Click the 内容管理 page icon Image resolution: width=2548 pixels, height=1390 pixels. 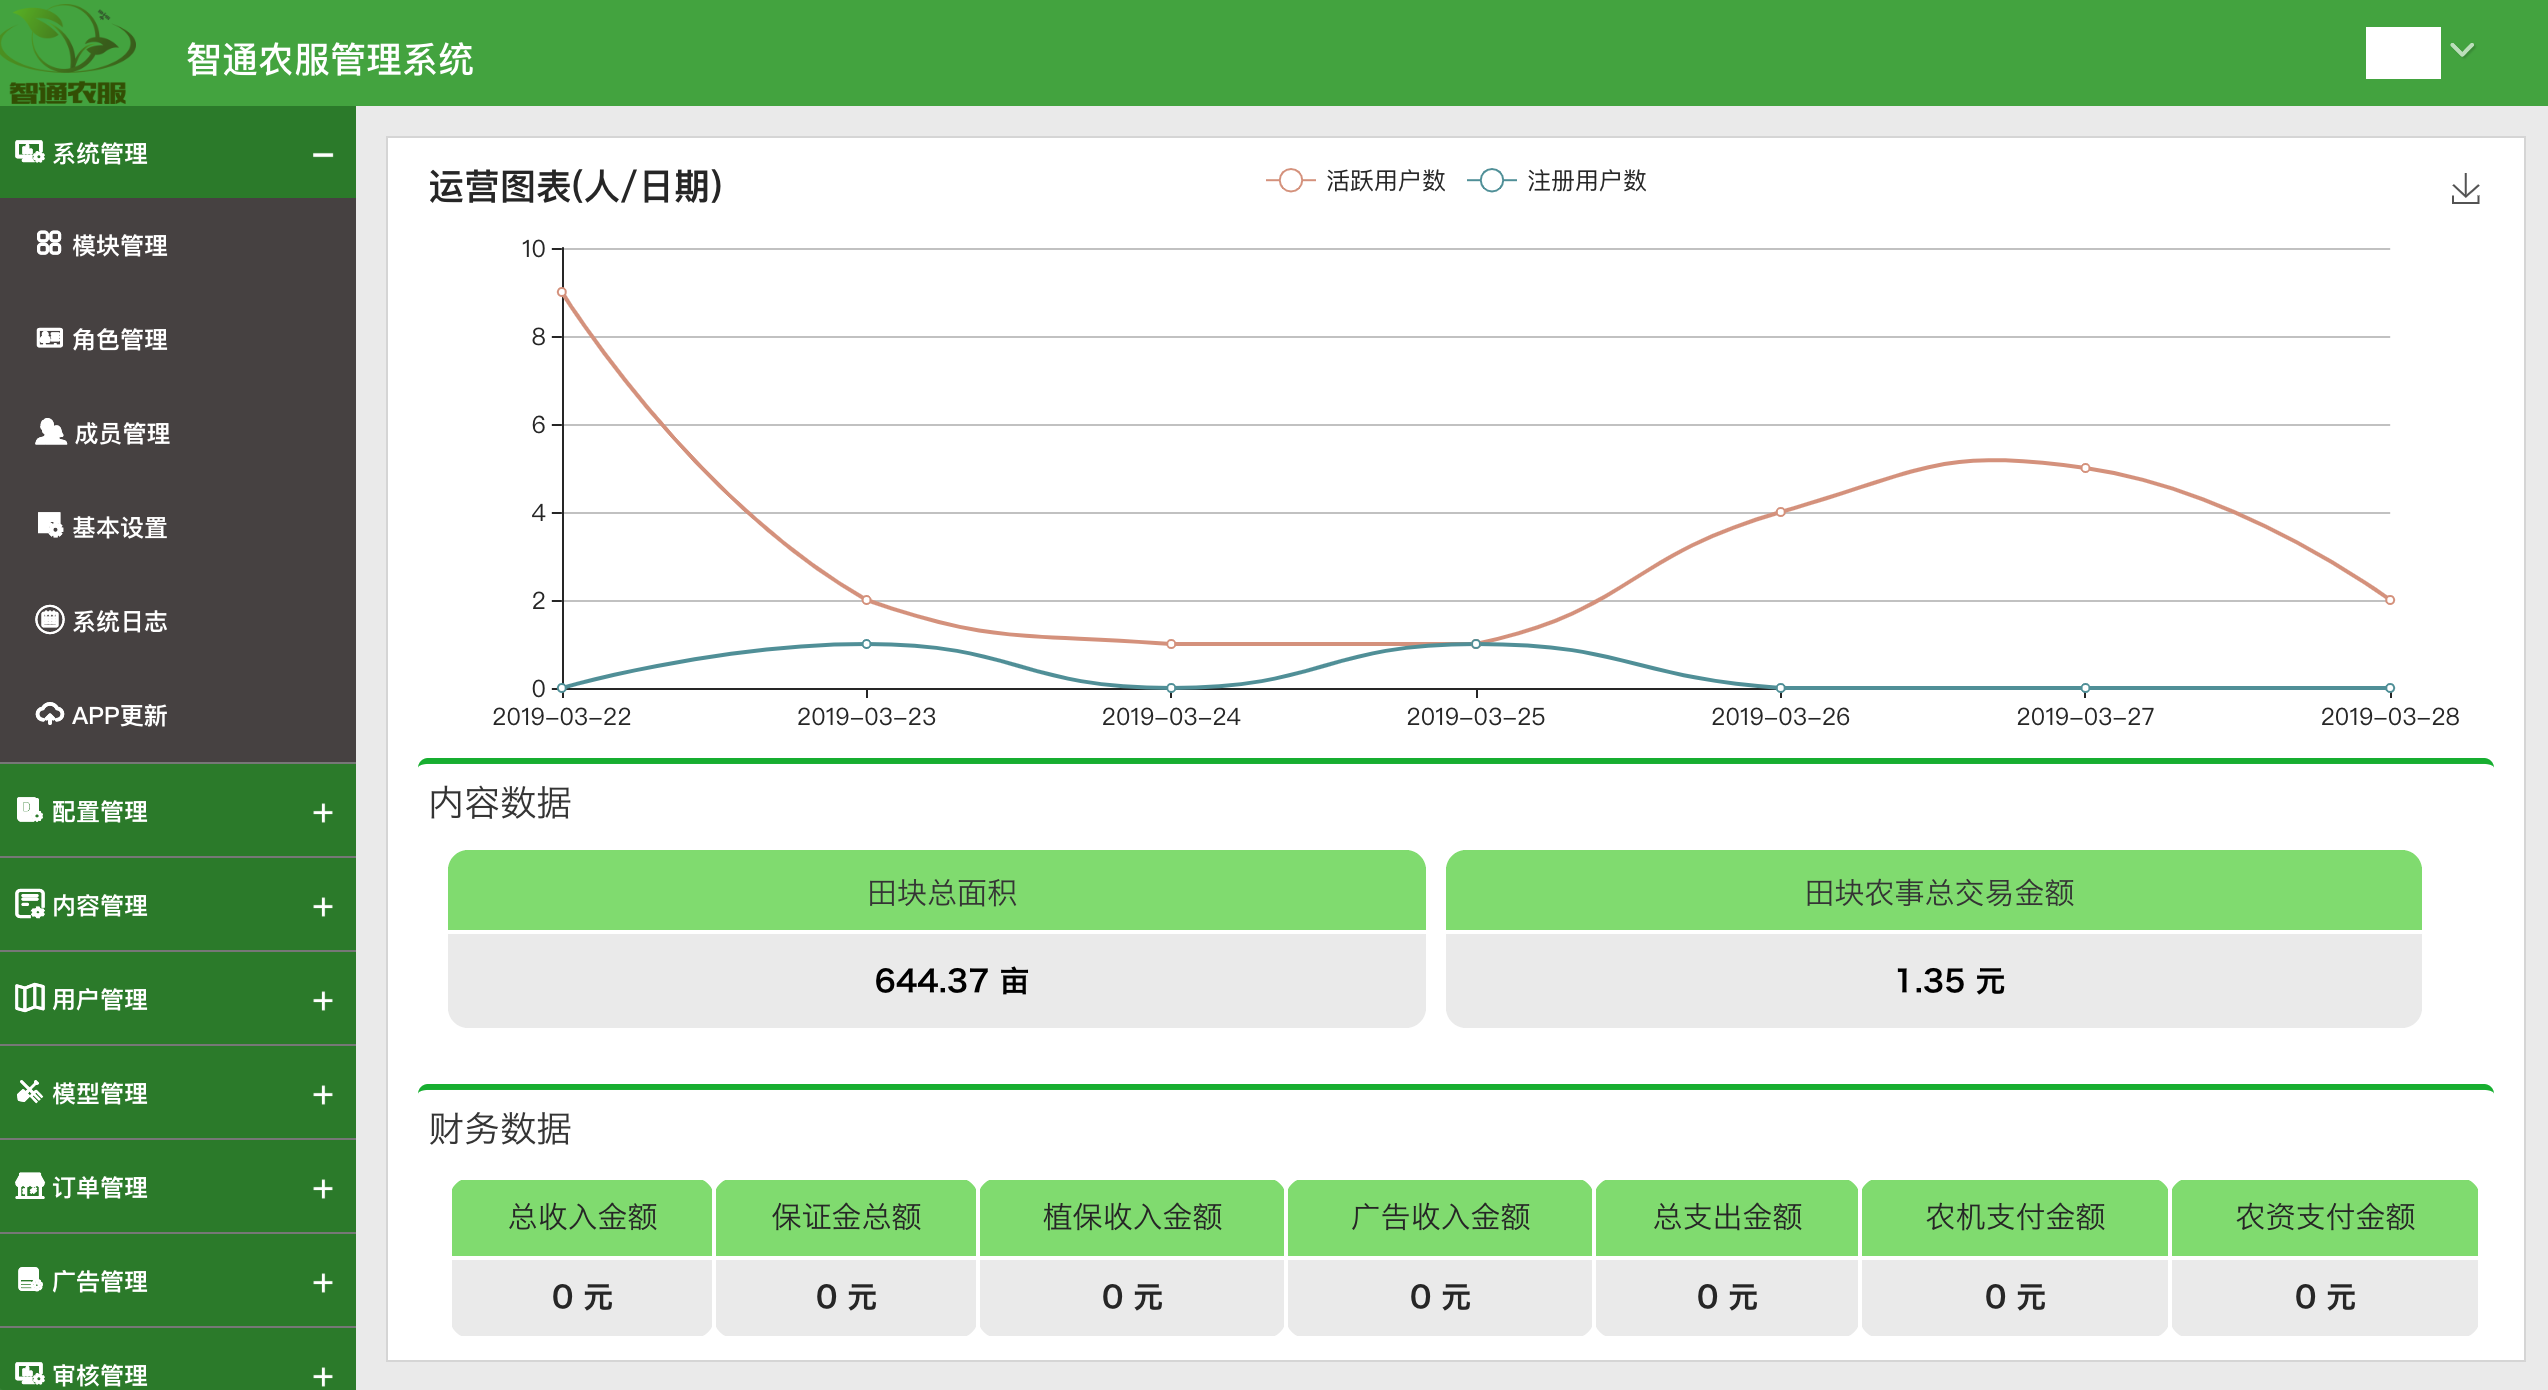[x=29, y=904]
